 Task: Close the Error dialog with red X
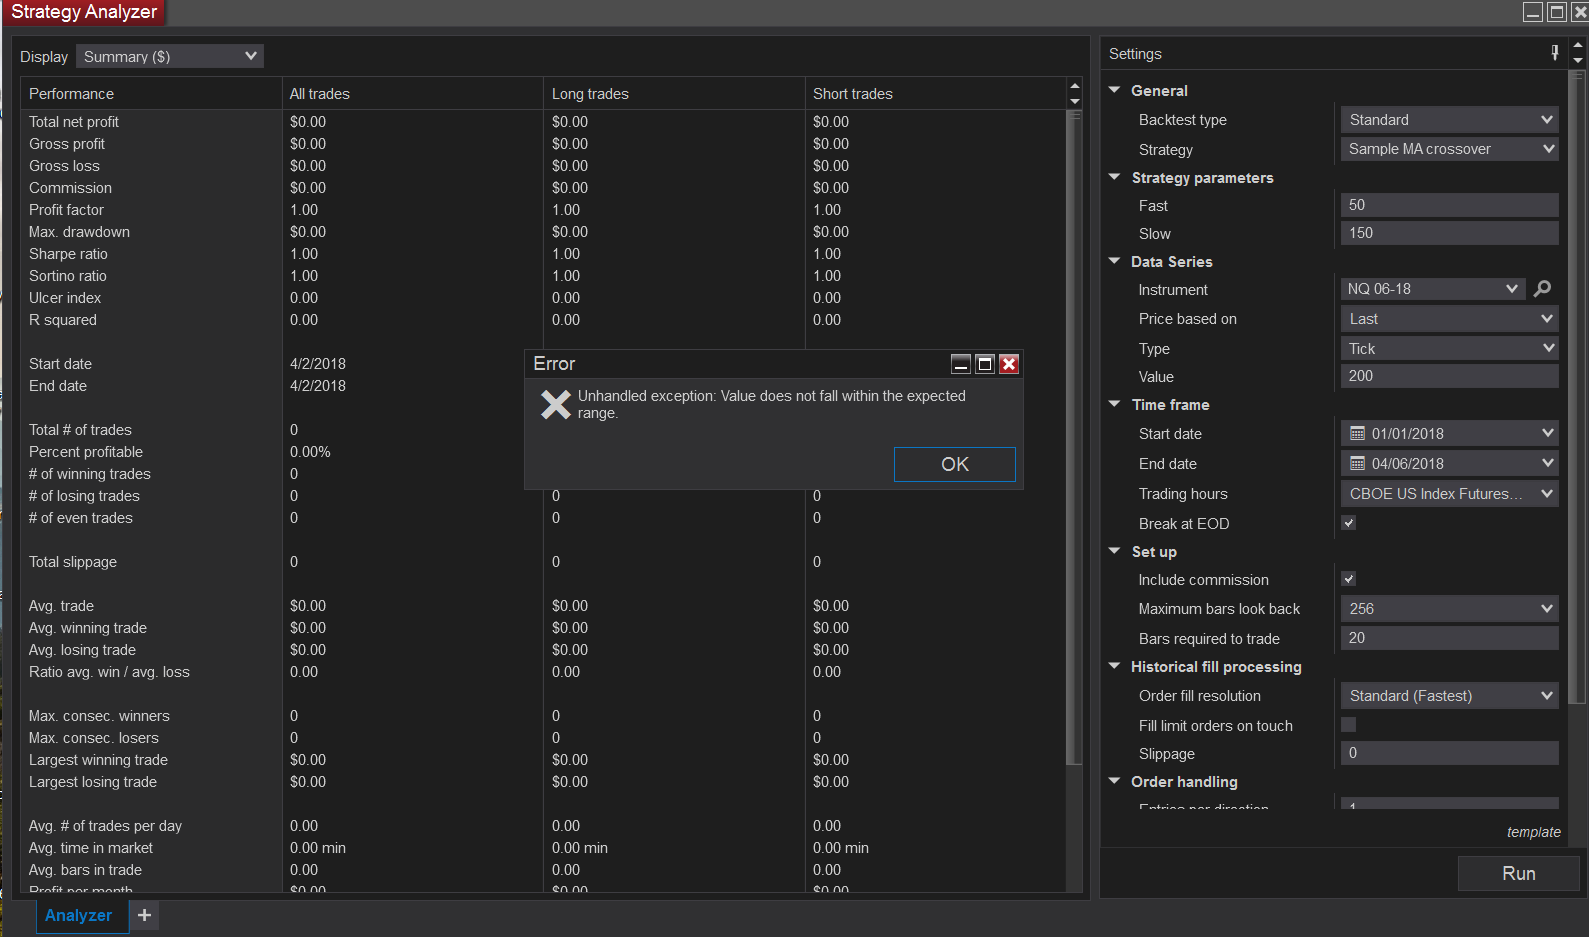pyautogui.click(x=1009, y=364)
